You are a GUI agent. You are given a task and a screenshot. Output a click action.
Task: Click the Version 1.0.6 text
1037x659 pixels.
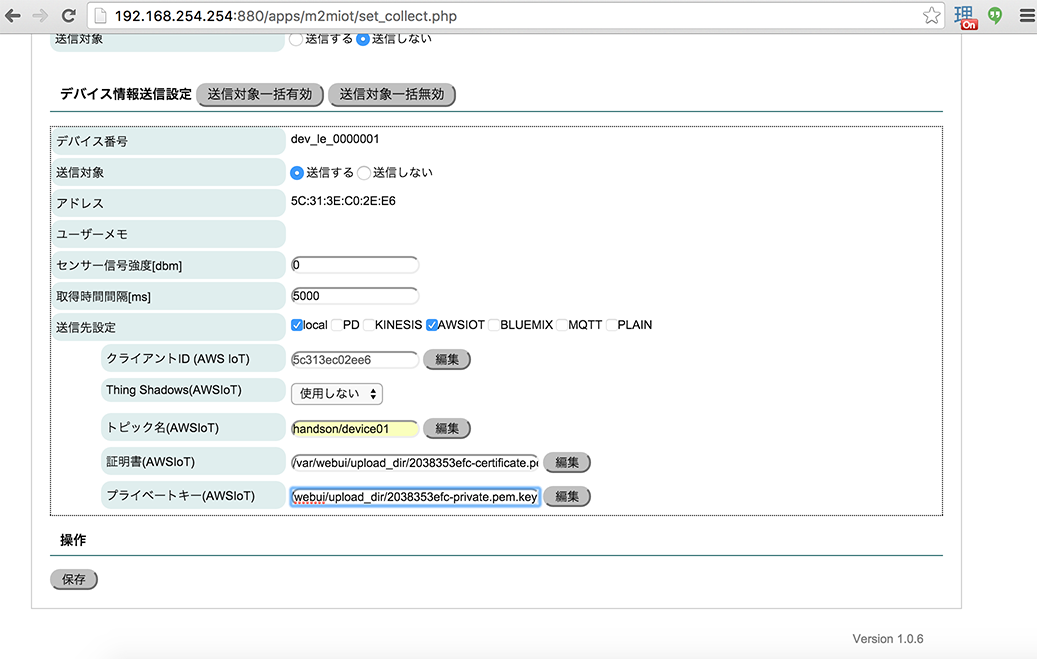[x=888, y=639]
